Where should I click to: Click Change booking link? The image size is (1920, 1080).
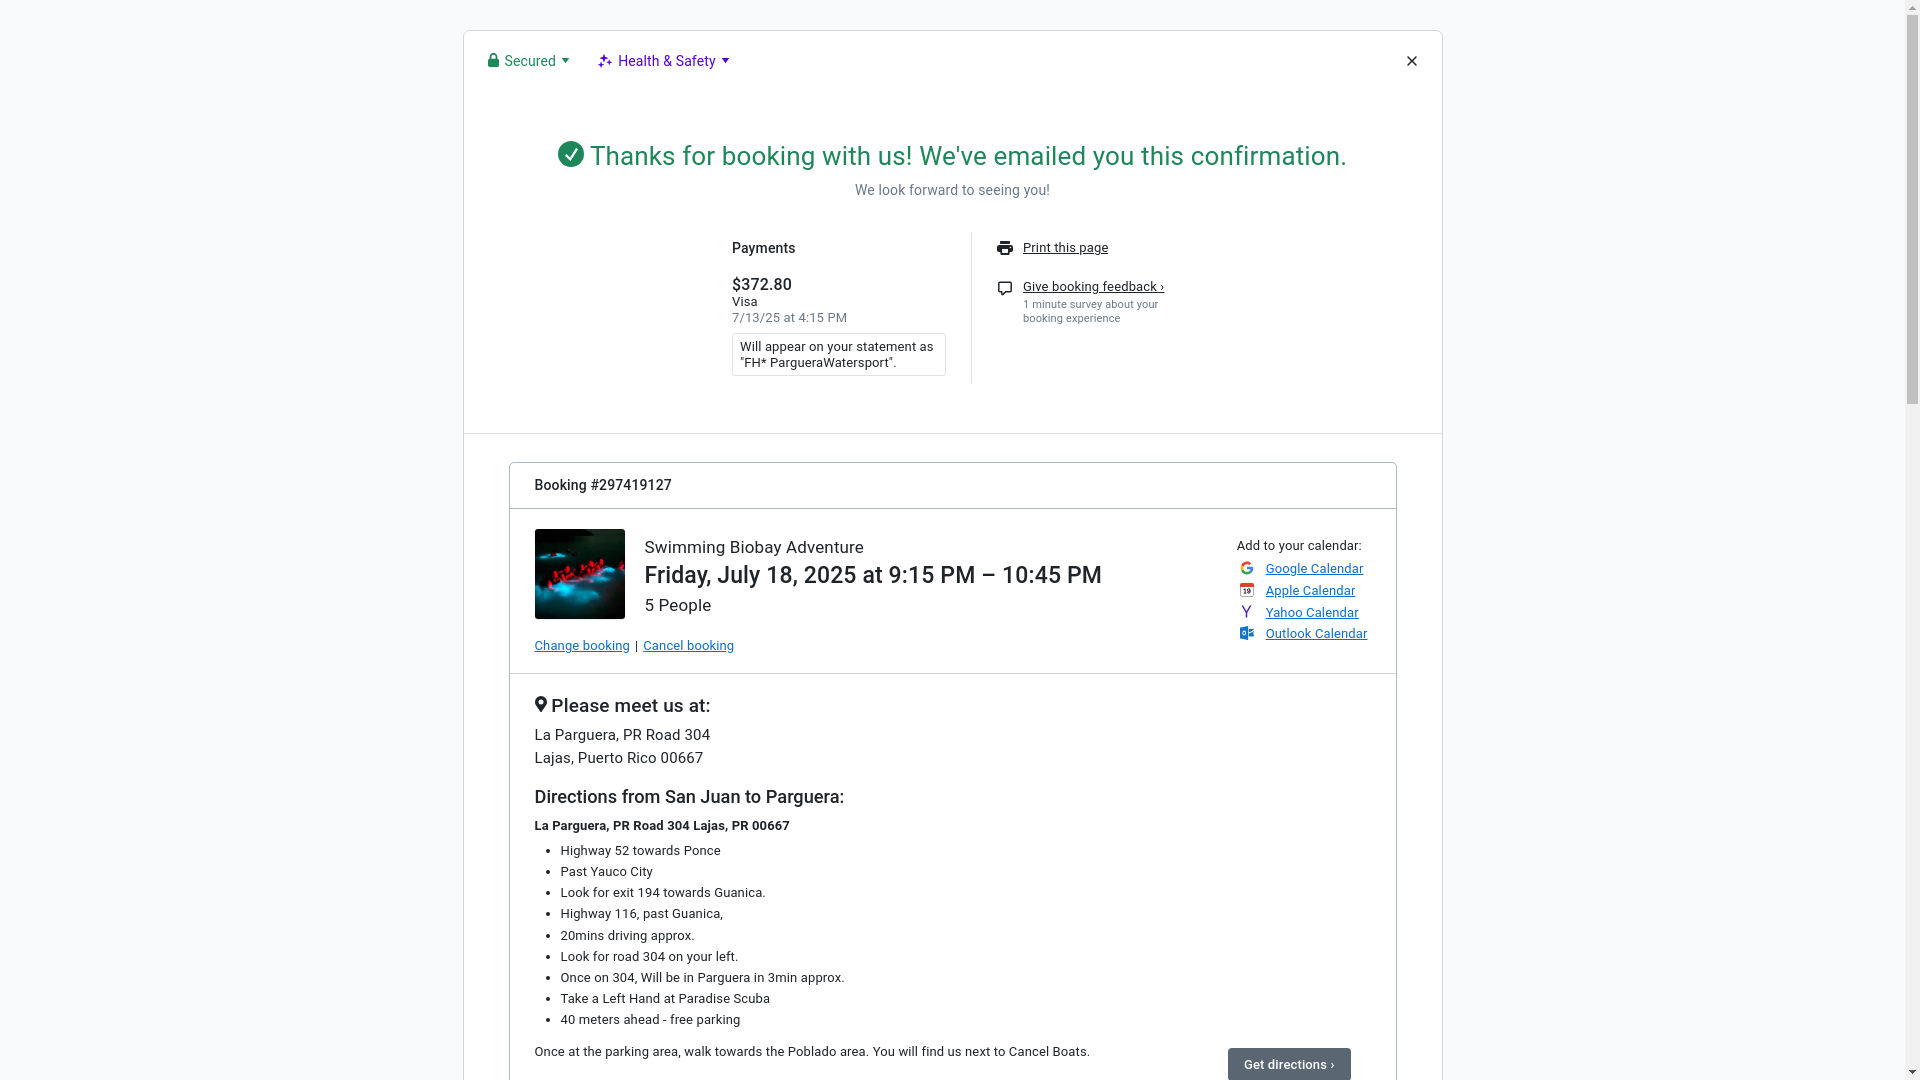(x=582, y=646)
